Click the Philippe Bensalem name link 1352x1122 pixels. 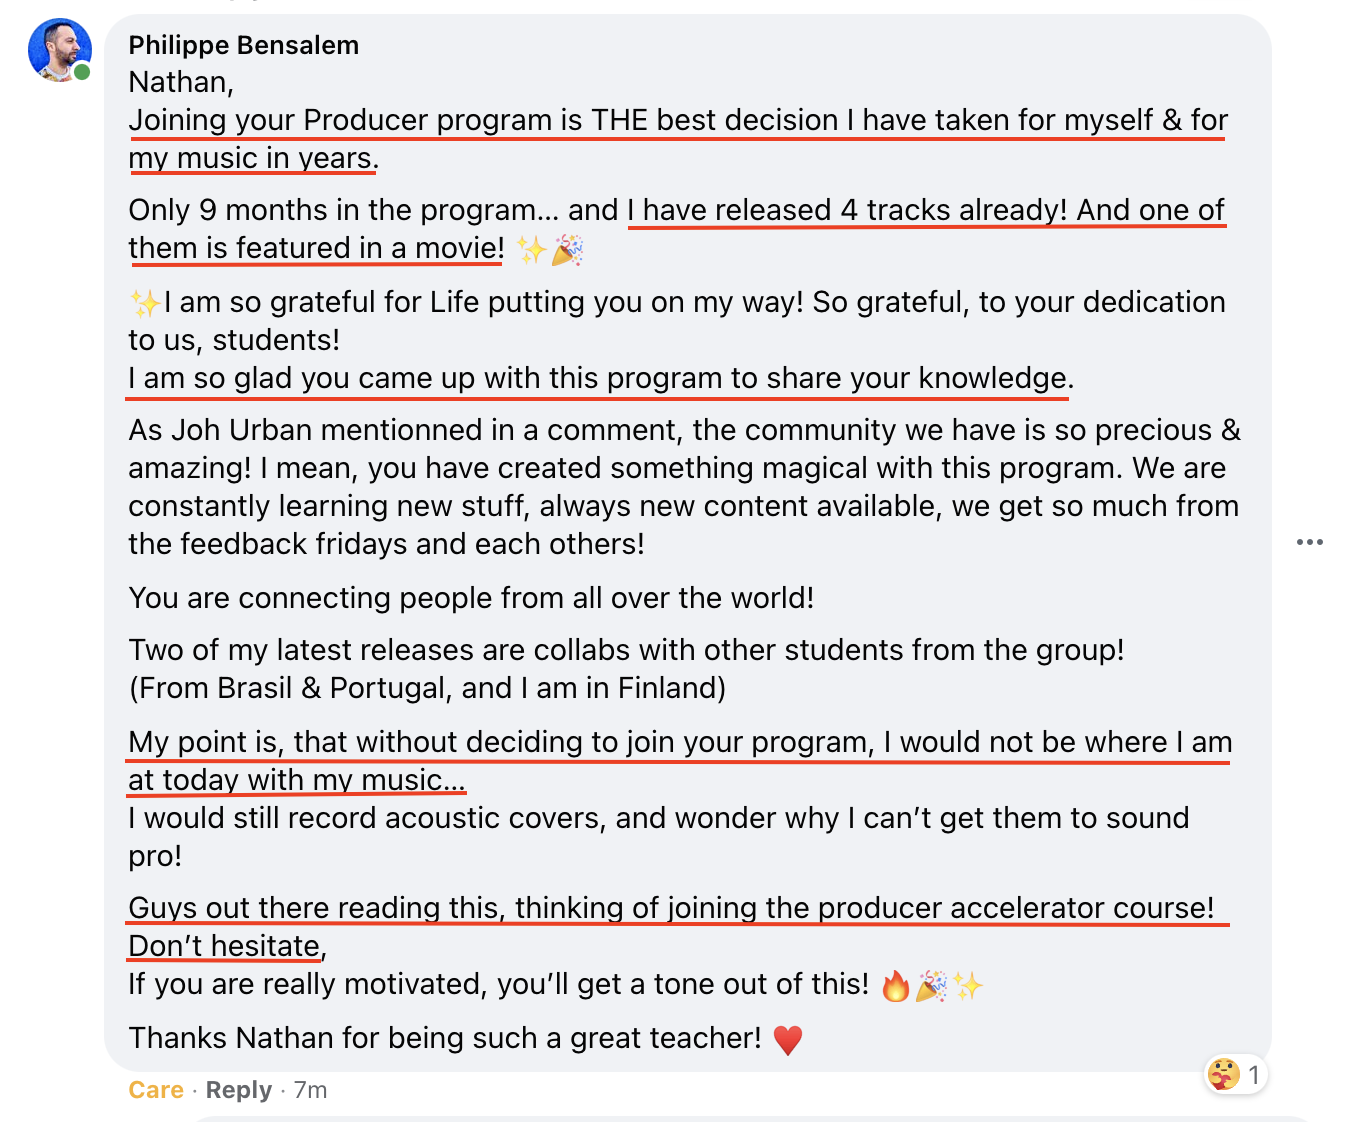[x=244, y=45]
